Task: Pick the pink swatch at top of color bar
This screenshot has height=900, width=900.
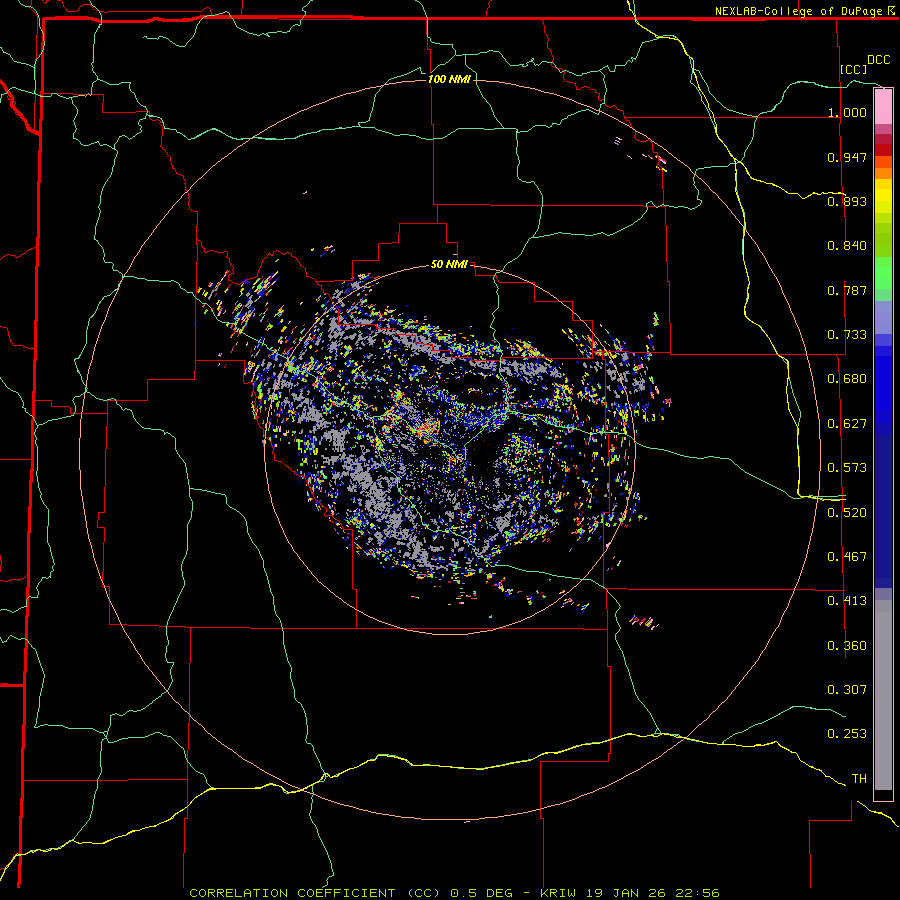Action: 883,107
